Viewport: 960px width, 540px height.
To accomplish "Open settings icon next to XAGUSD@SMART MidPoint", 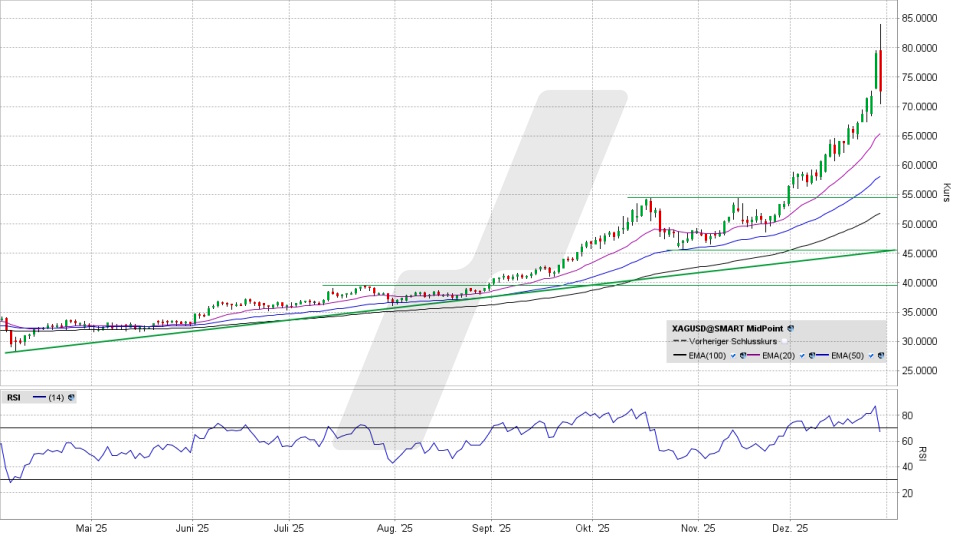I will [791, 327].
